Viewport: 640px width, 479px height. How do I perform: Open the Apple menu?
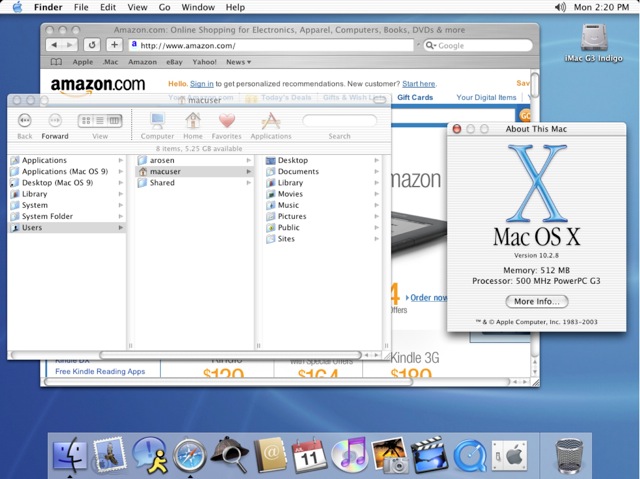(17, 7)
